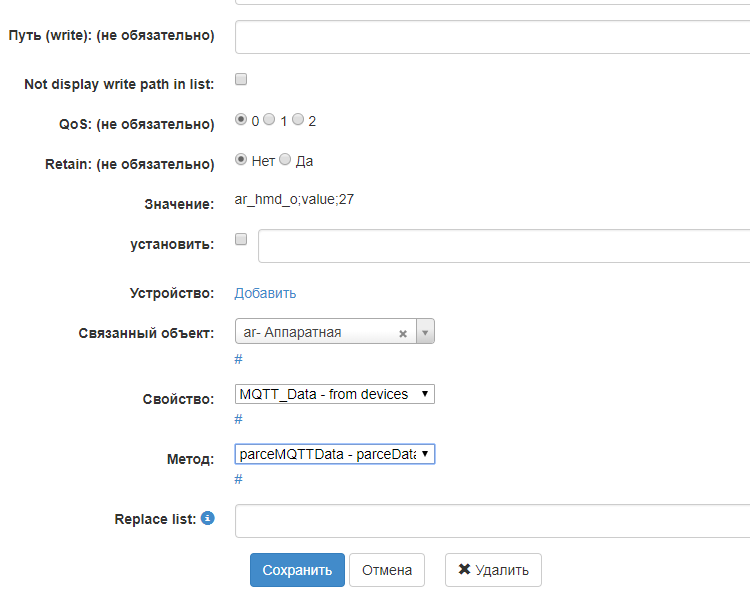The width and height of the screenshot is (750, 606).
Task: Open the # link under Связанный объект
Action: tap(238, 359)
